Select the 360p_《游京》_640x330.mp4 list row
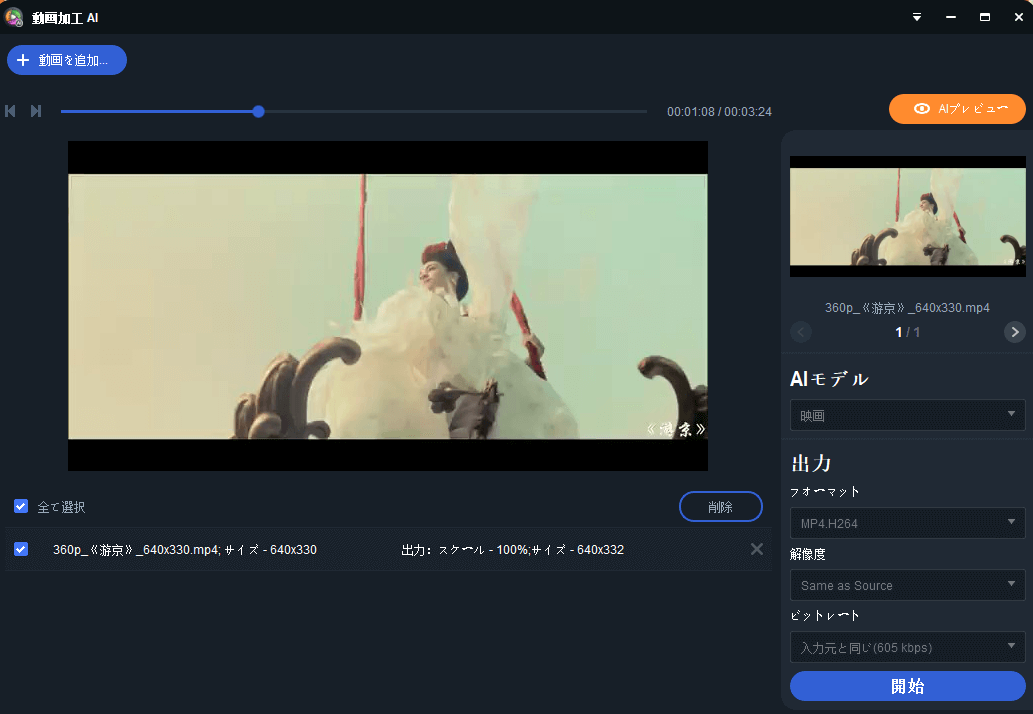This screenshot has width=1033, height=714. coord(300,549)
